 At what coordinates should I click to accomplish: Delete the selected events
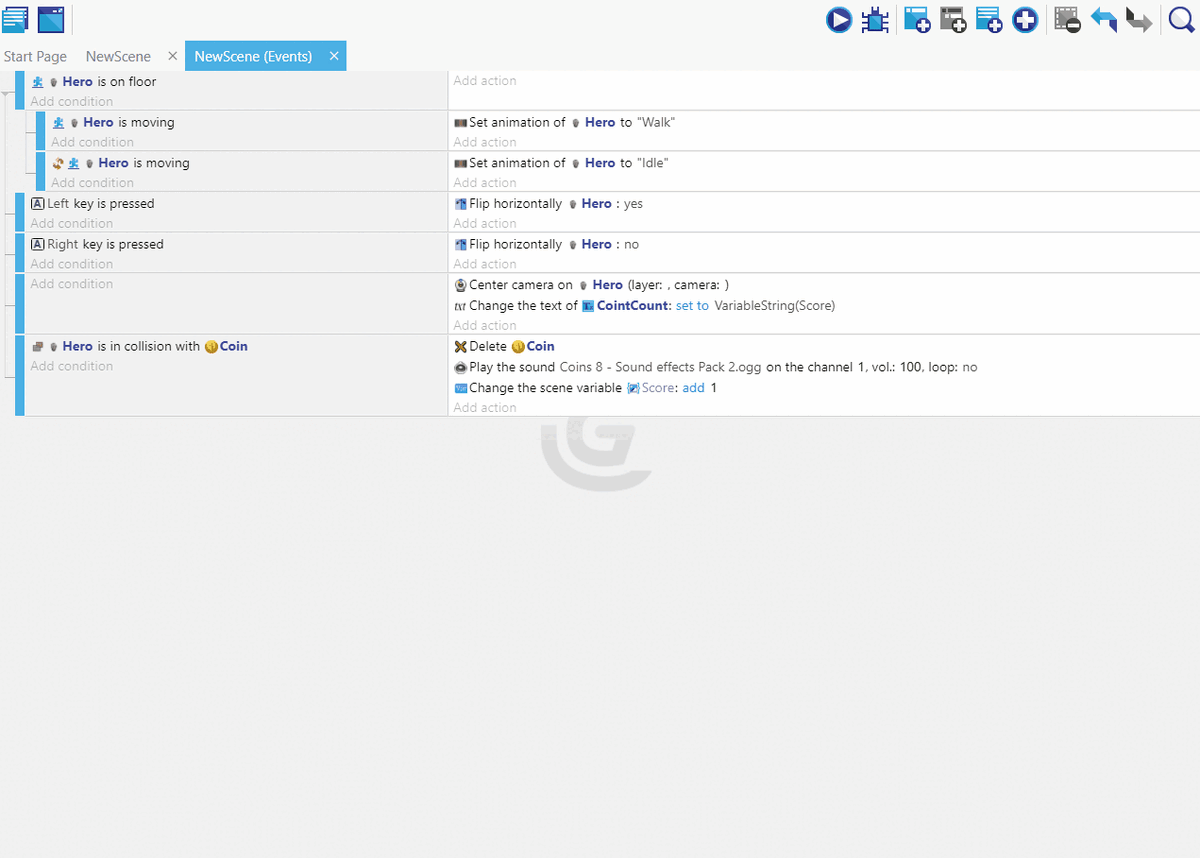[x=1068, y=20]
